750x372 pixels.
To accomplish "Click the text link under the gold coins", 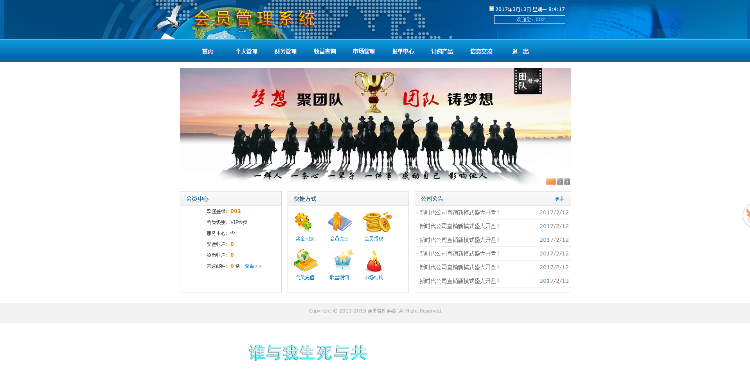I will (374, 238).
